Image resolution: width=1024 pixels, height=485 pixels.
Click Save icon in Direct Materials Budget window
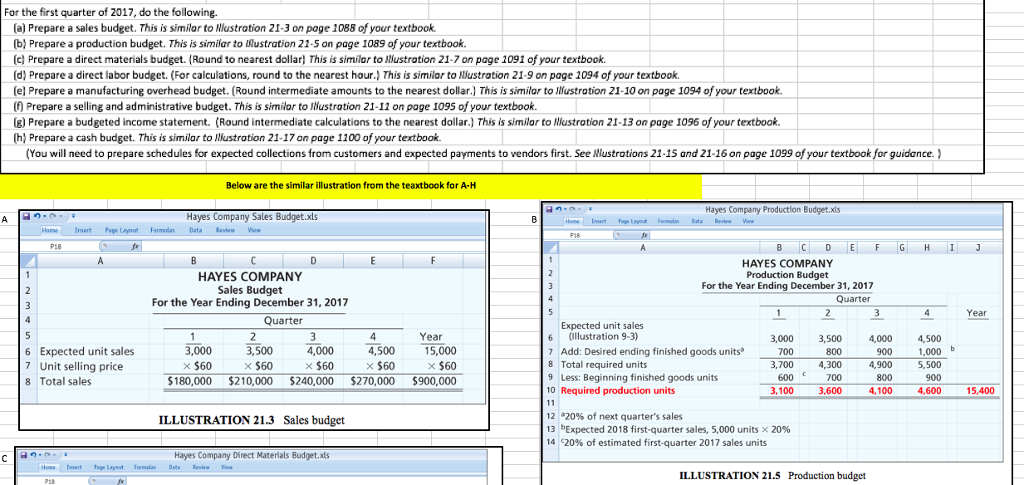[24, 455]
